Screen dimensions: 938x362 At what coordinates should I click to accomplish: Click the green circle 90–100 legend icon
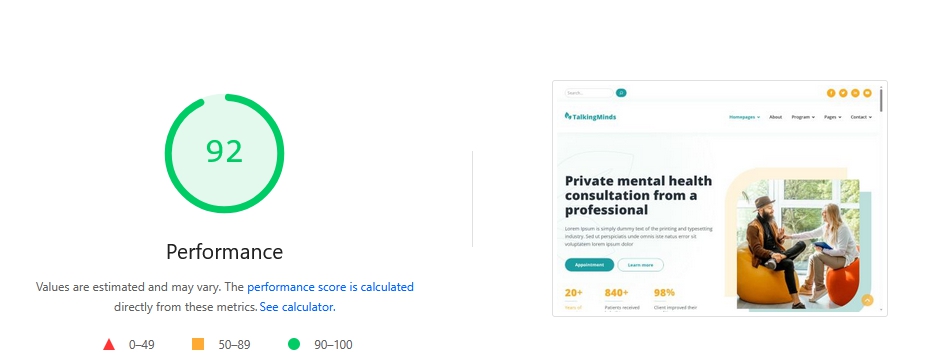click(x=294, y=344)
